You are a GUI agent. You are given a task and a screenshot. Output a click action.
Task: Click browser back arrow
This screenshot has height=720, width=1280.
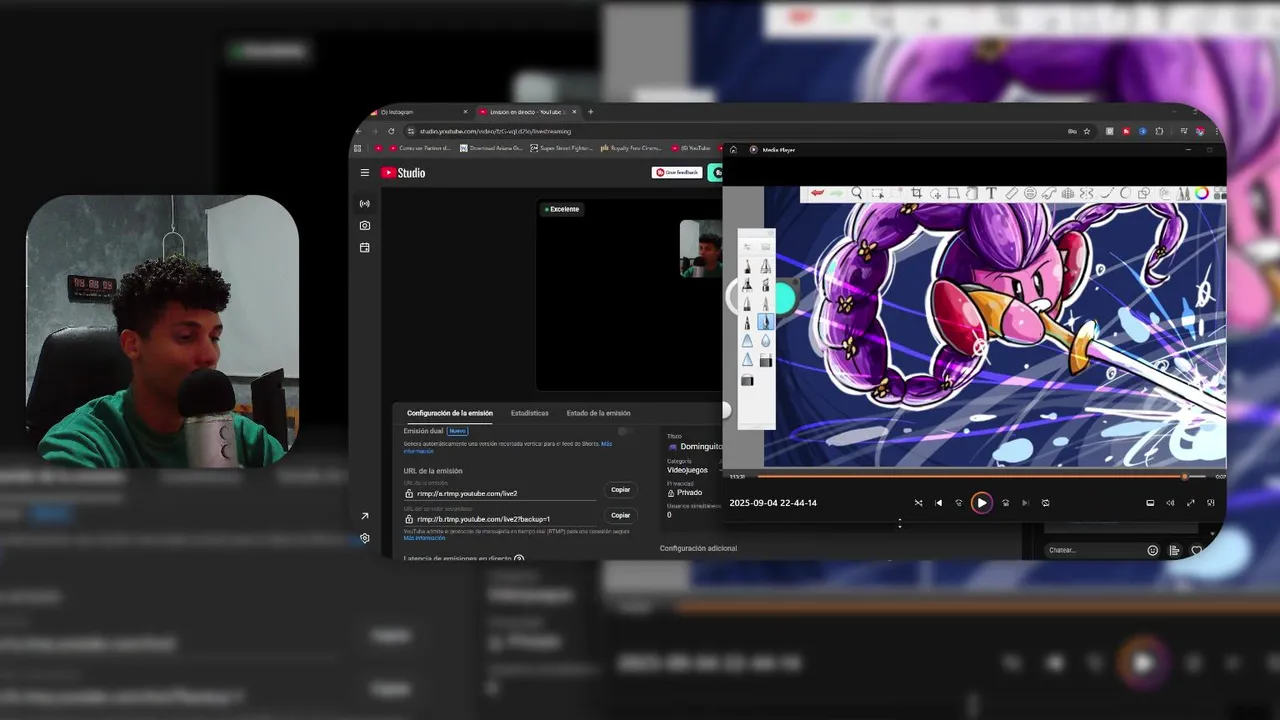359,131
